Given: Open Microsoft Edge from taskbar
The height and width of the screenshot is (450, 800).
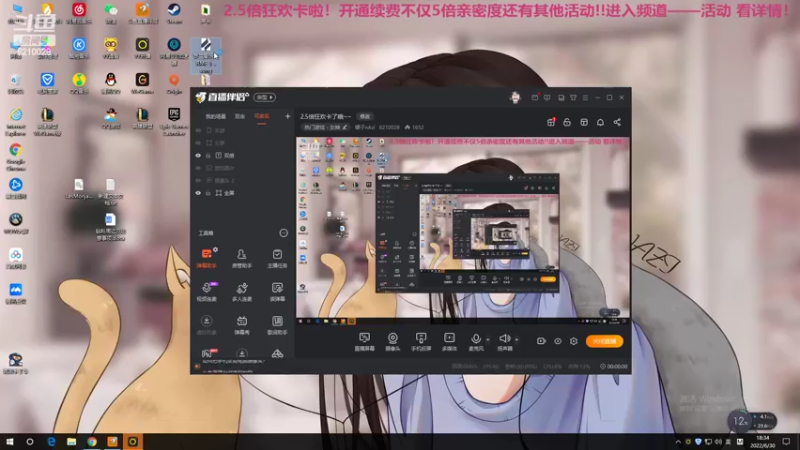Looking at the screenshot, I should [51, 442].
